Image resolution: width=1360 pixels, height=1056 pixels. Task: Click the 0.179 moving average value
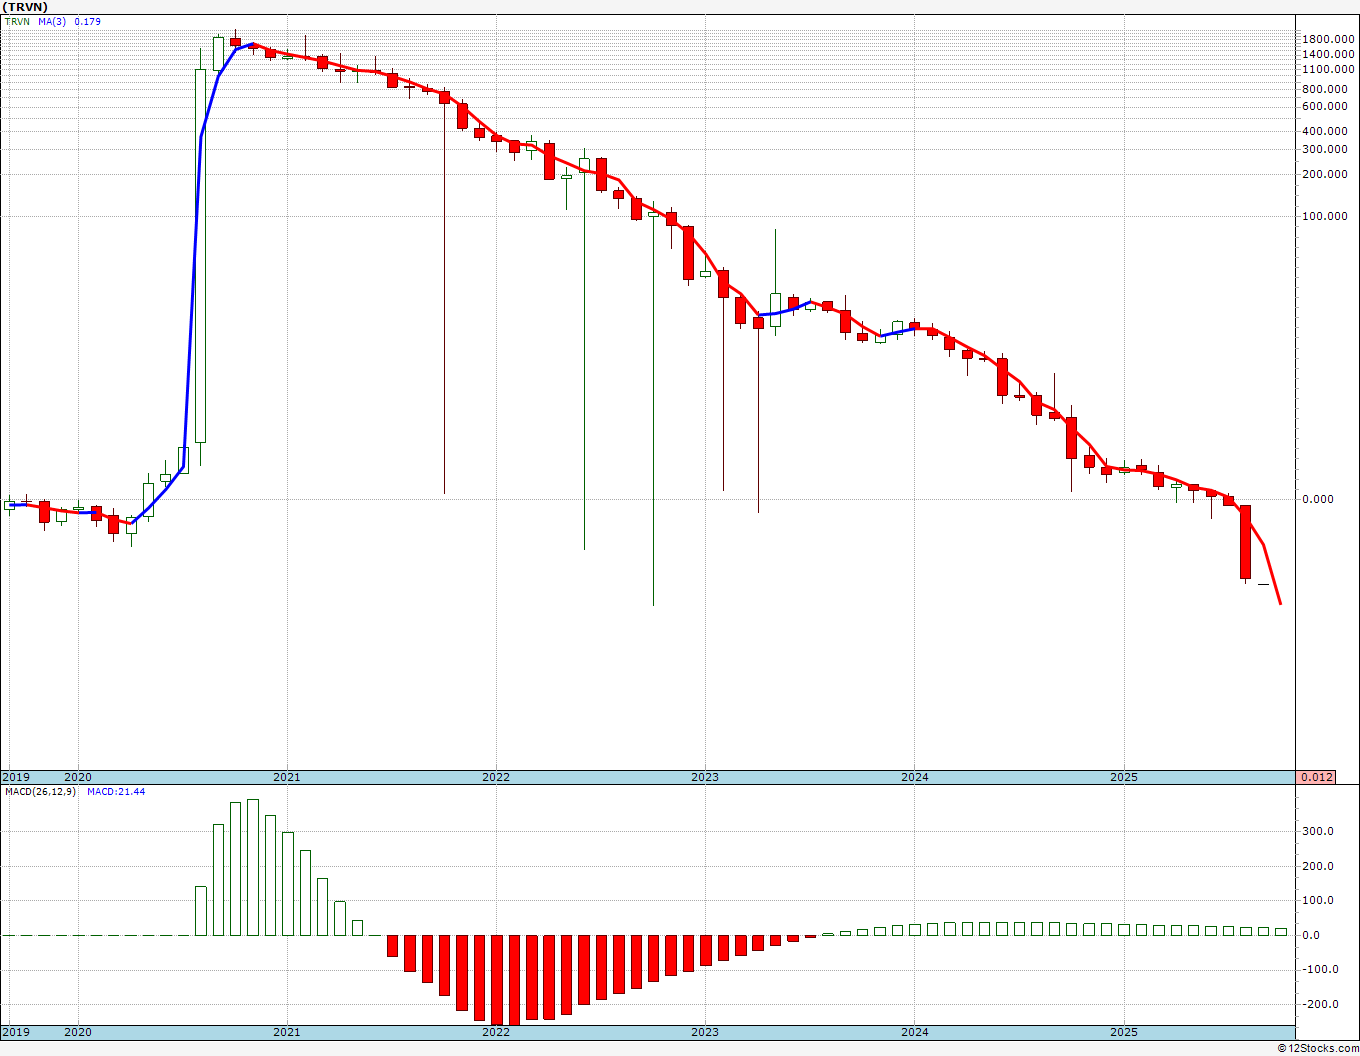(x=88, y=21)
